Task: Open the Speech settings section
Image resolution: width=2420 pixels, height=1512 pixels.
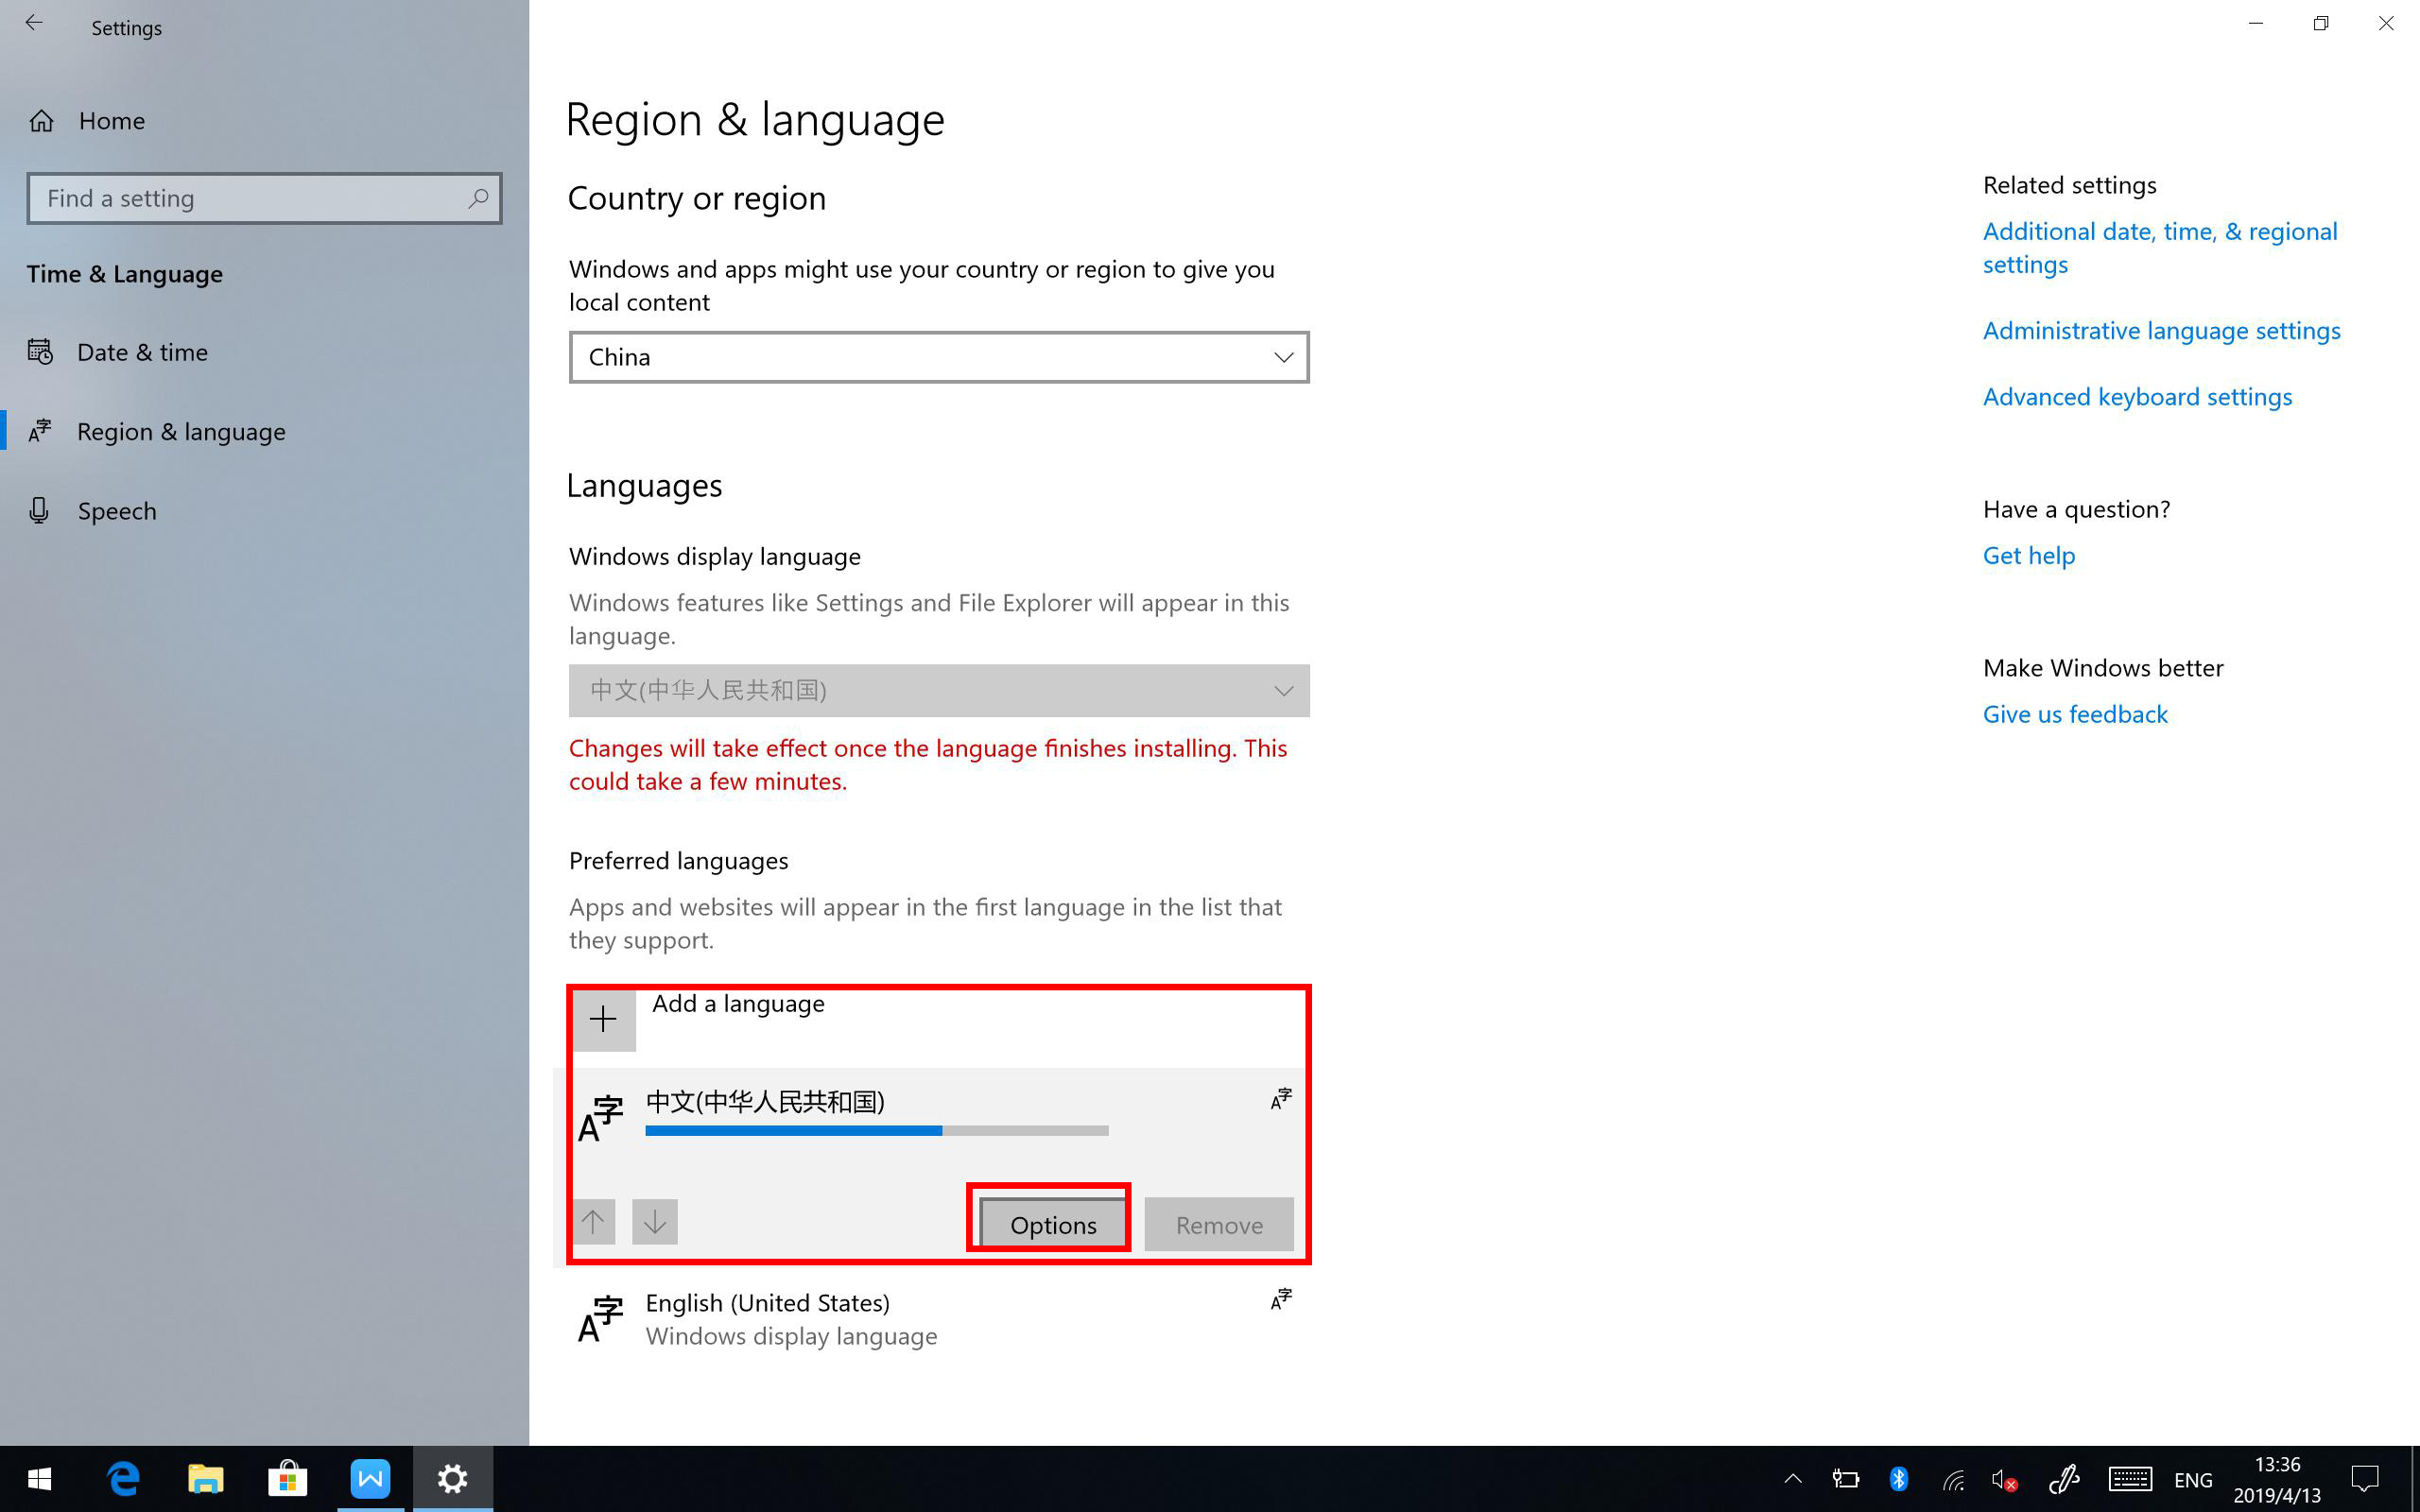Action: 117,511
